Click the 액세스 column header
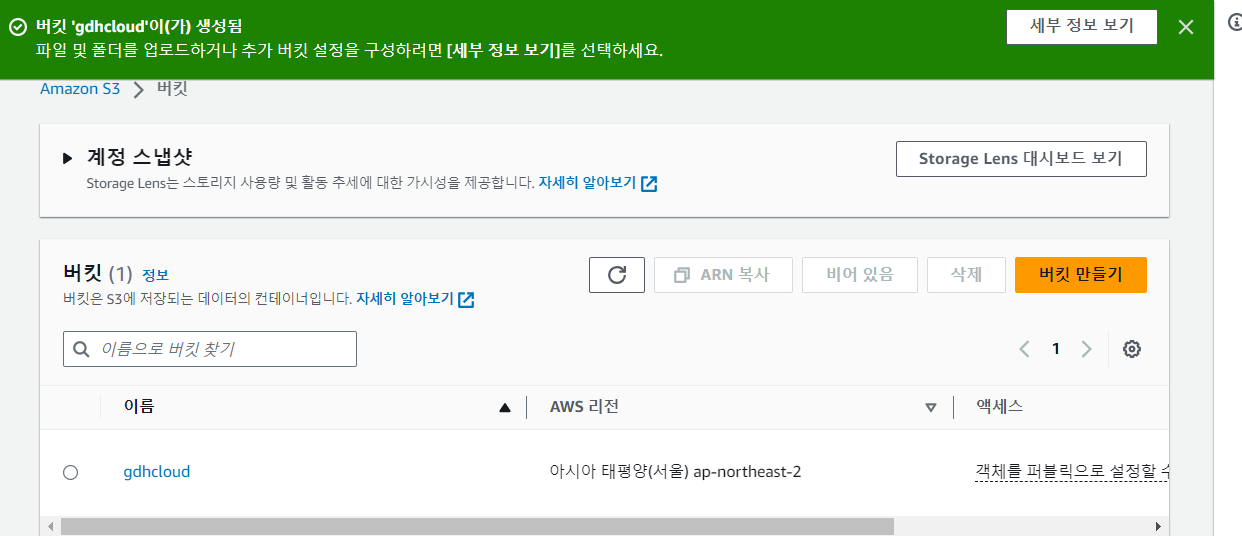 (999, 406)
